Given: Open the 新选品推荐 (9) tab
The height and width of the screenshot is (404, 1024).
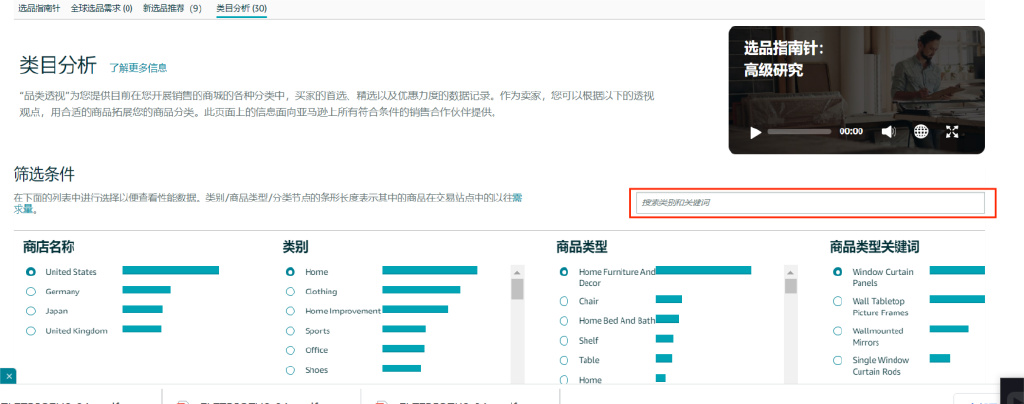Looking at the screenshot, I should 172,8.
